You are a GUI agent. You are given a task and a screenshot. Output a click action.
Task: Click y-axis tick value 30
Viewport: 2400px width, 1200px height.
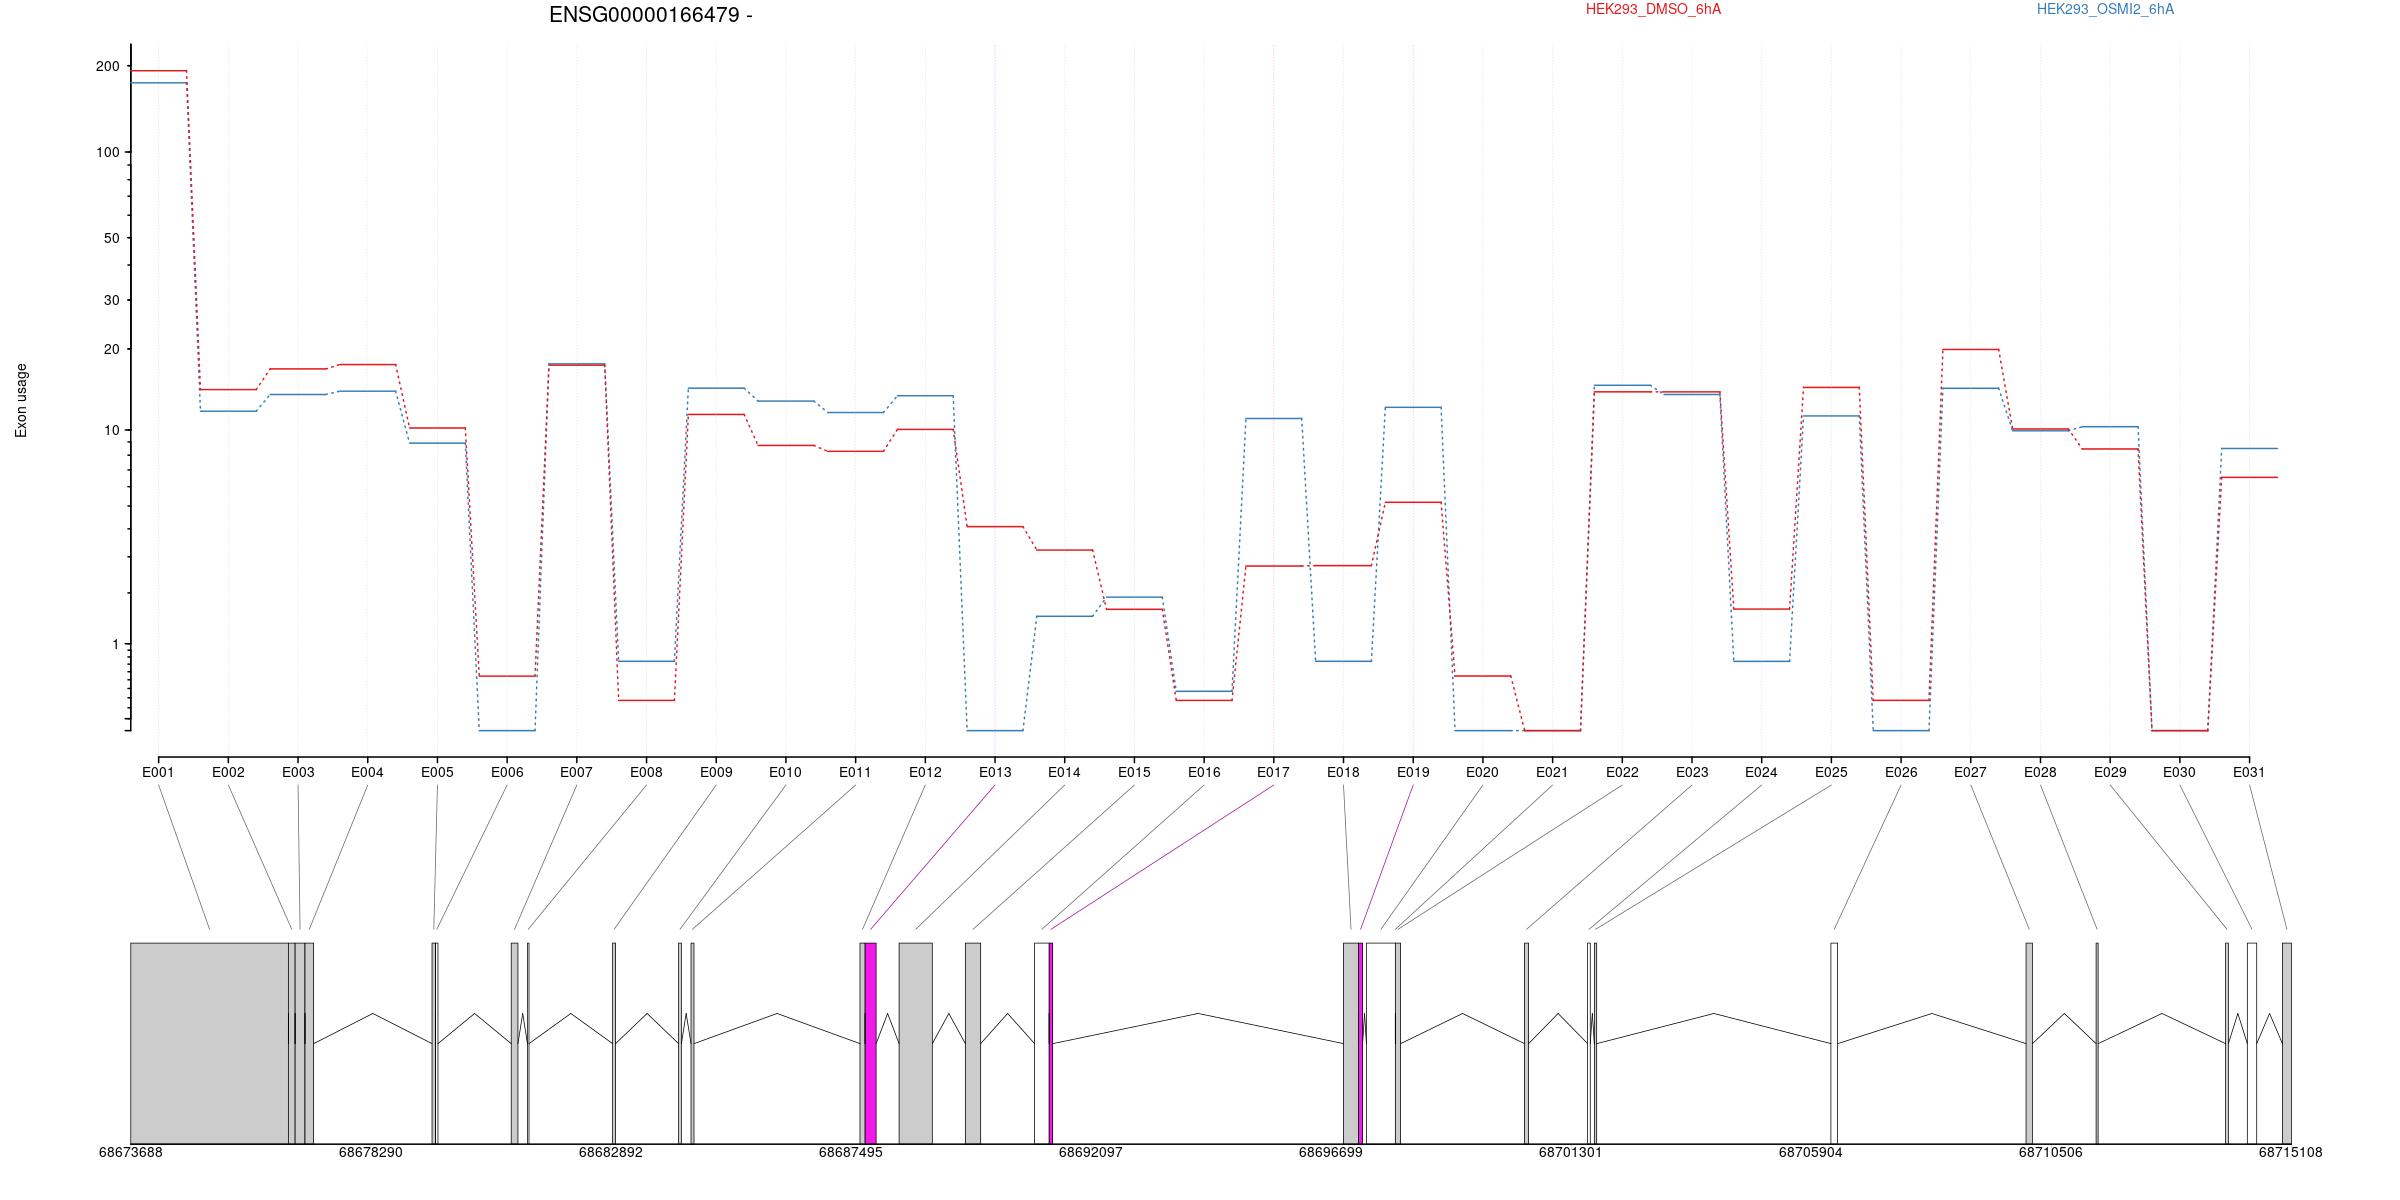(x=111, y=300)
